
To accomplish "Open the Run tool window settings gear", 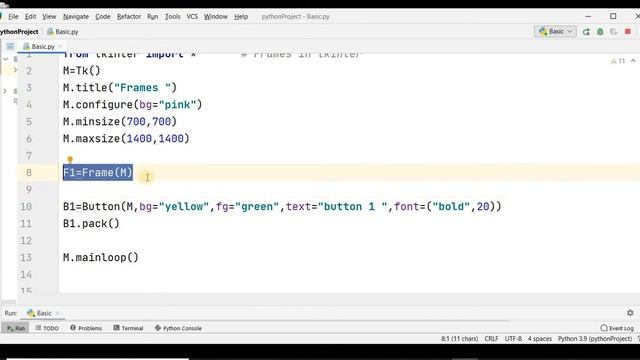I will (x=630, y=313).
